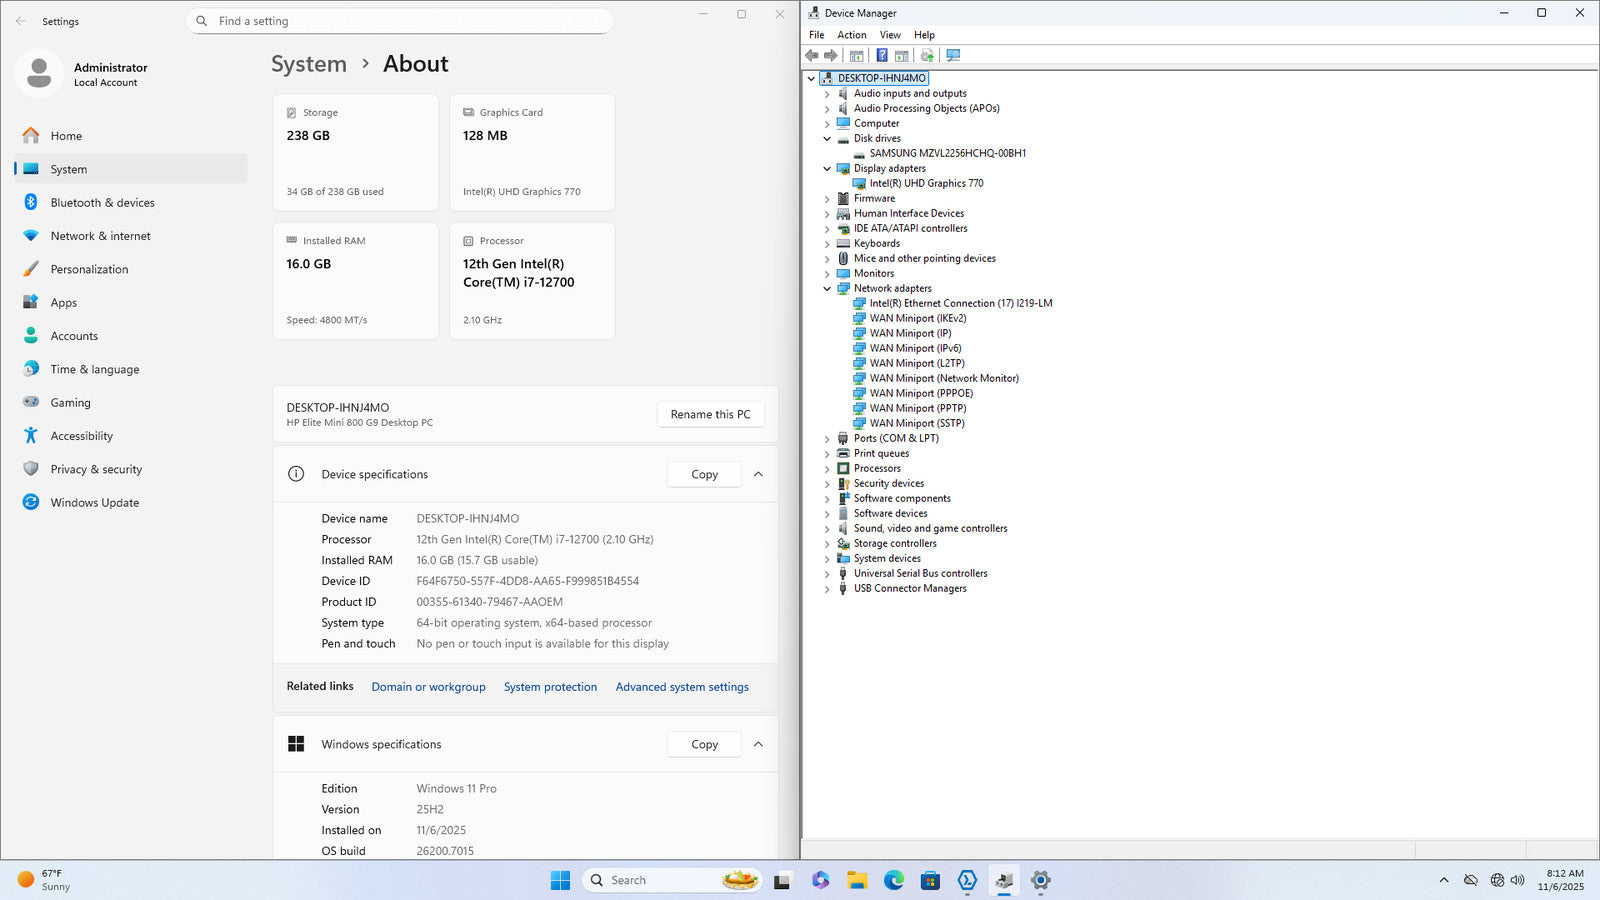This screenshot has width=1600, height=900.
Task: Open Microsoft Edge from the taskbar
Action: [894, 880]
